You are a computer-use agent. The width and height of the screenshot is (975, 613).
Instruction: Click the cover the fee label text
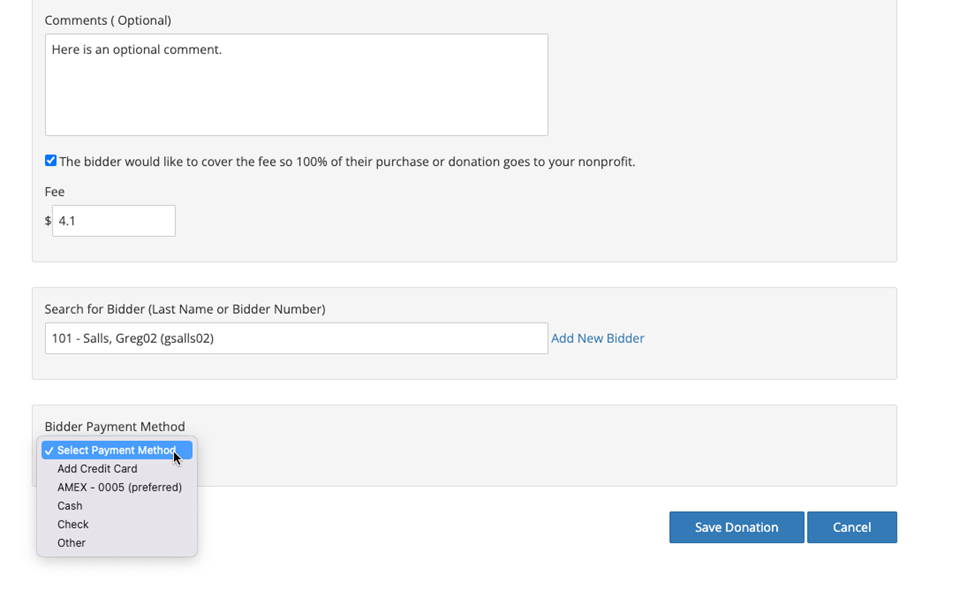coord(347,162)
